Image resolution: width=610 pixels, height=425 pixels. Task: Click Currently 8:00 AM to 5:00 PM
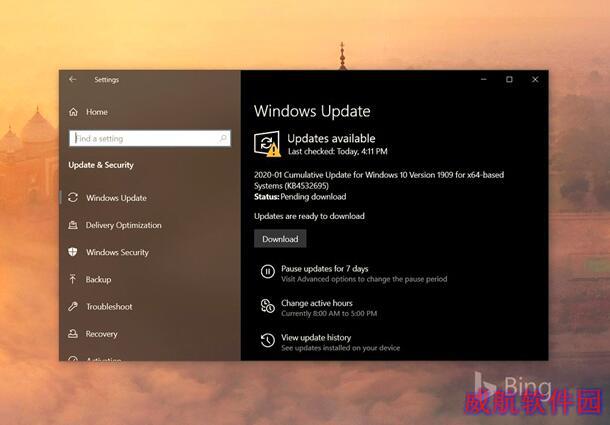pyautogui.click(x=329, y=313)
